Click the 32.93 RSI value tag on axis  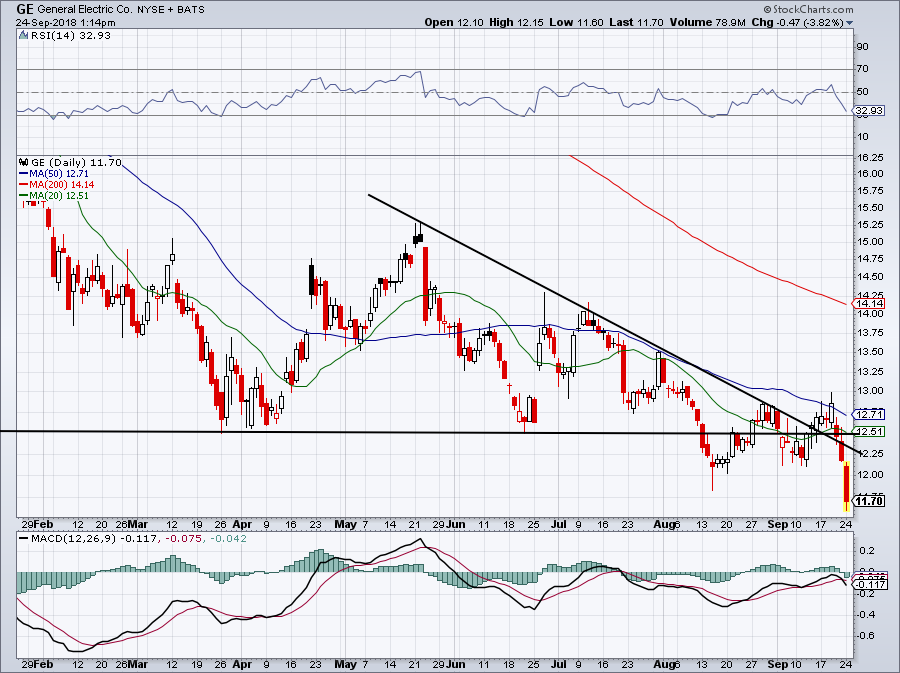pyautogui.click(x=870, y=110)
